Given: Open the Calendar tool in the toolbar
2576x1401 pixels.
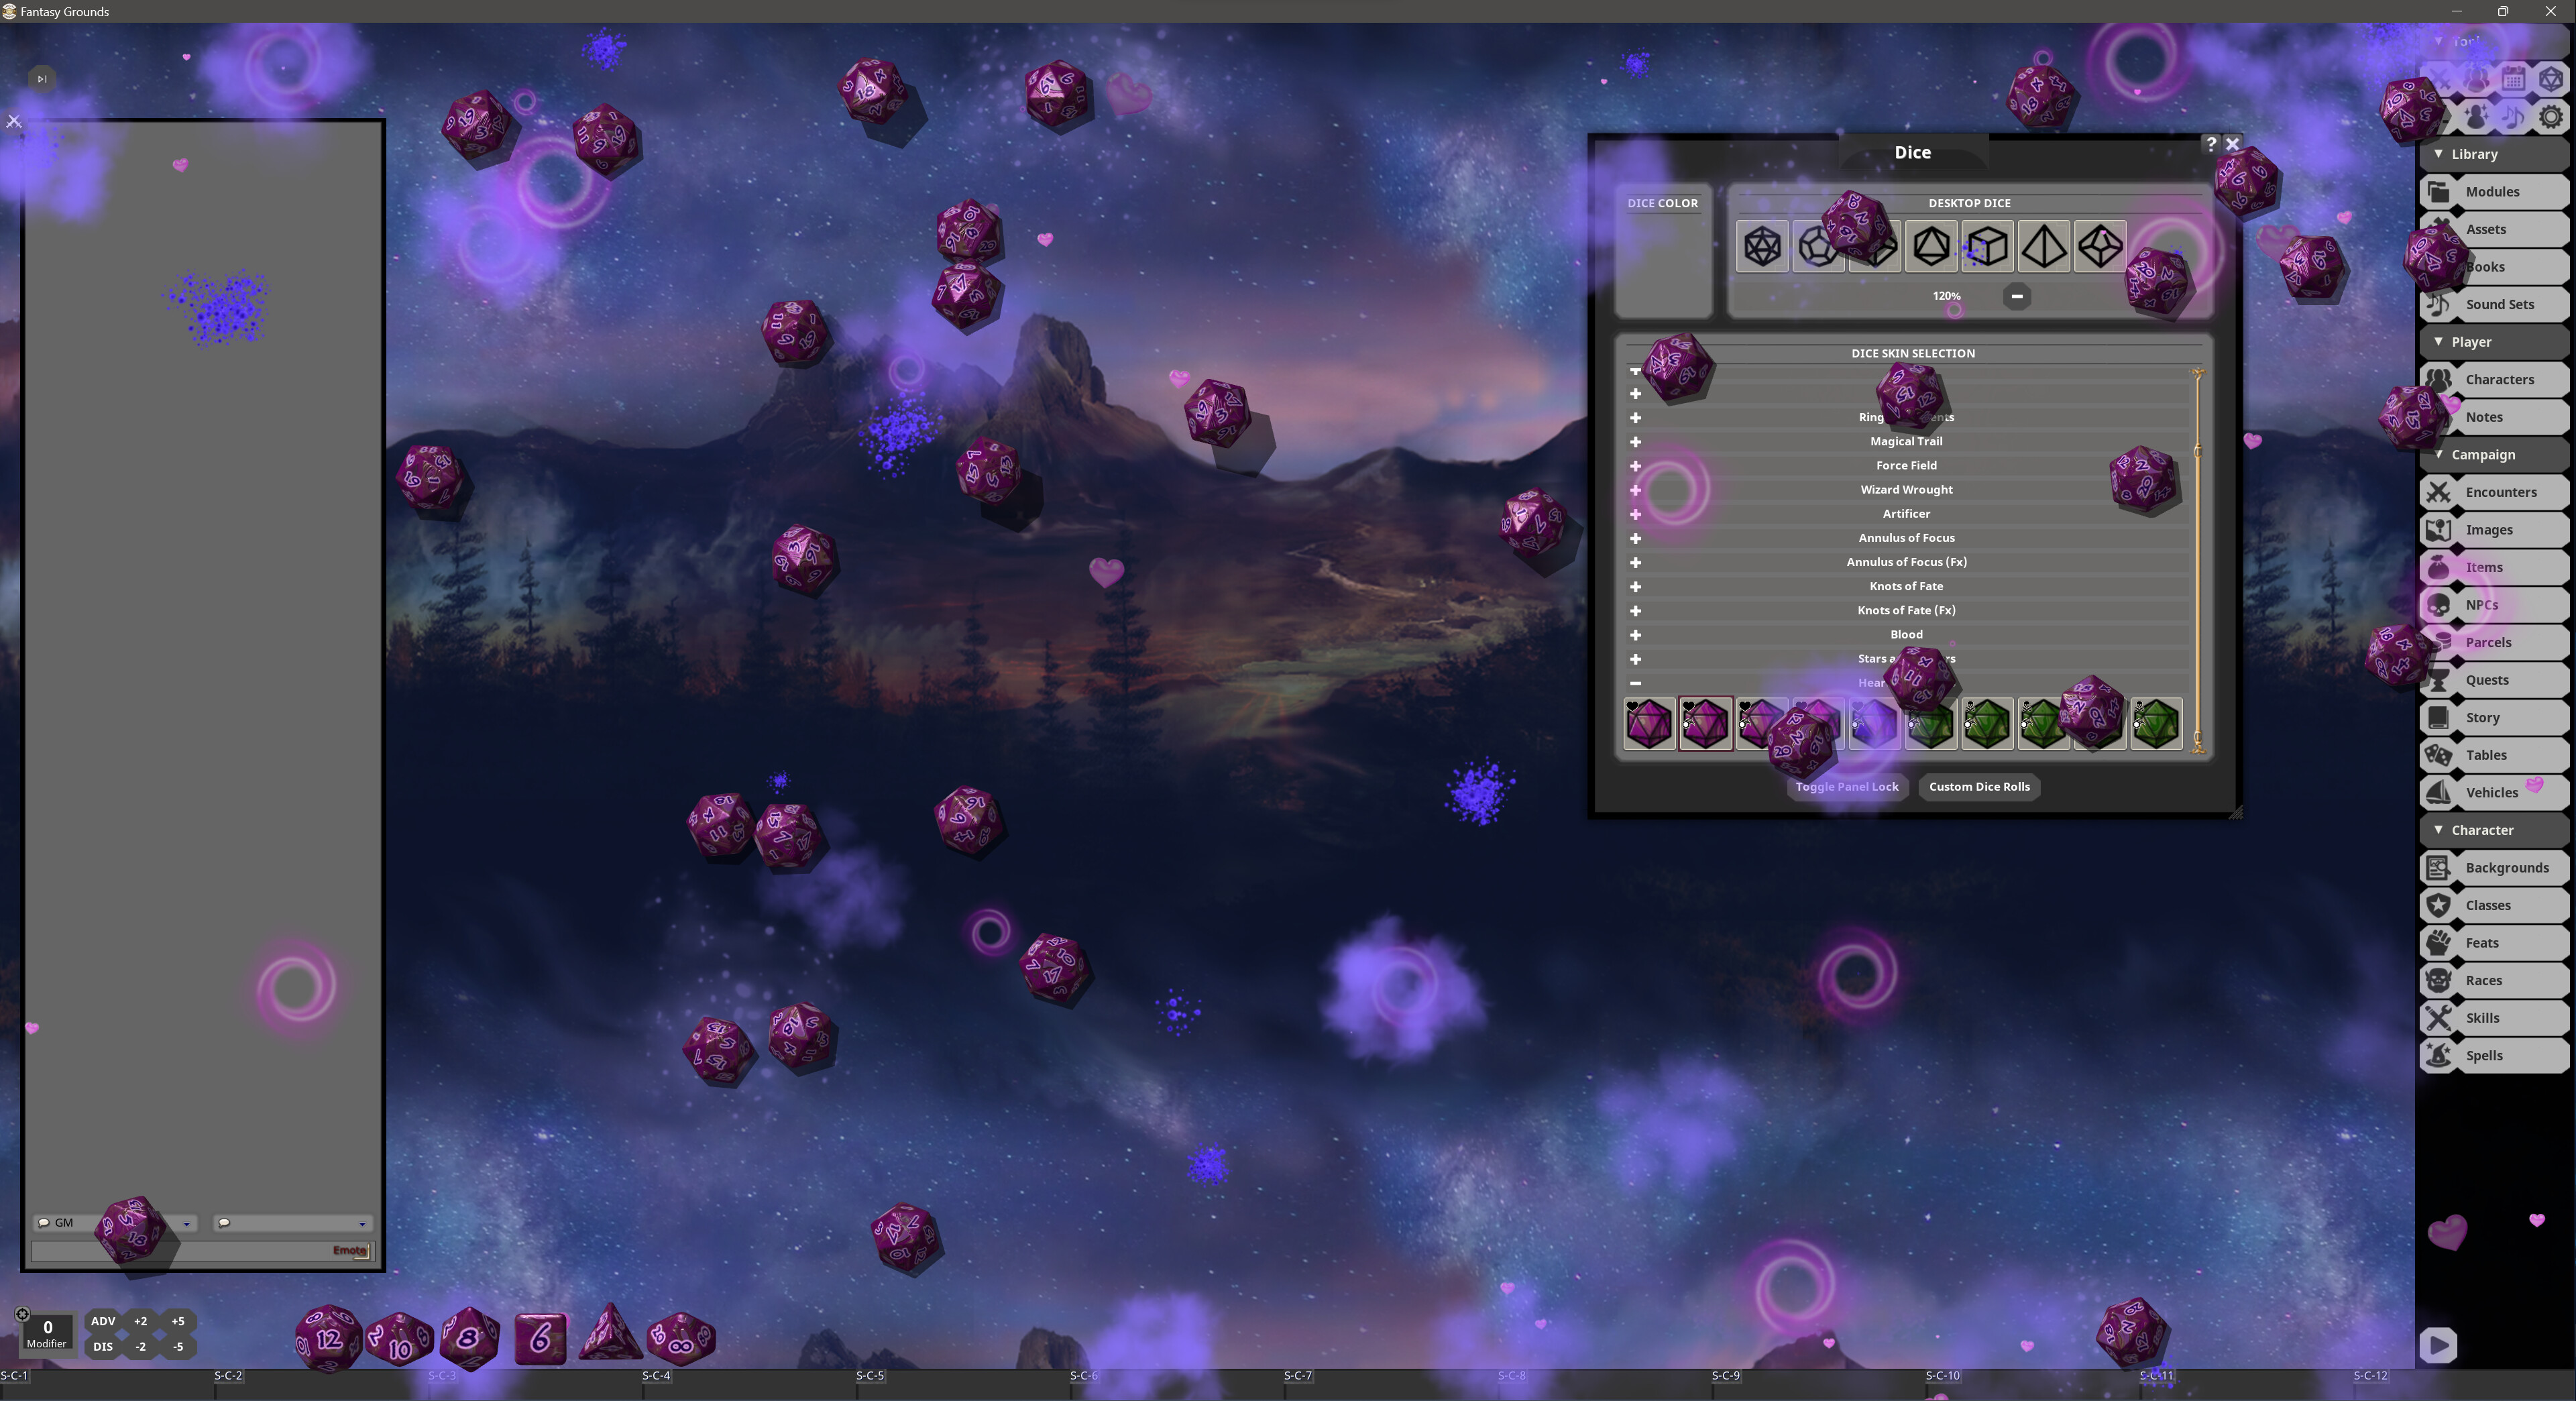Looking at the screenshot, I should click(x=2514, y=79).
